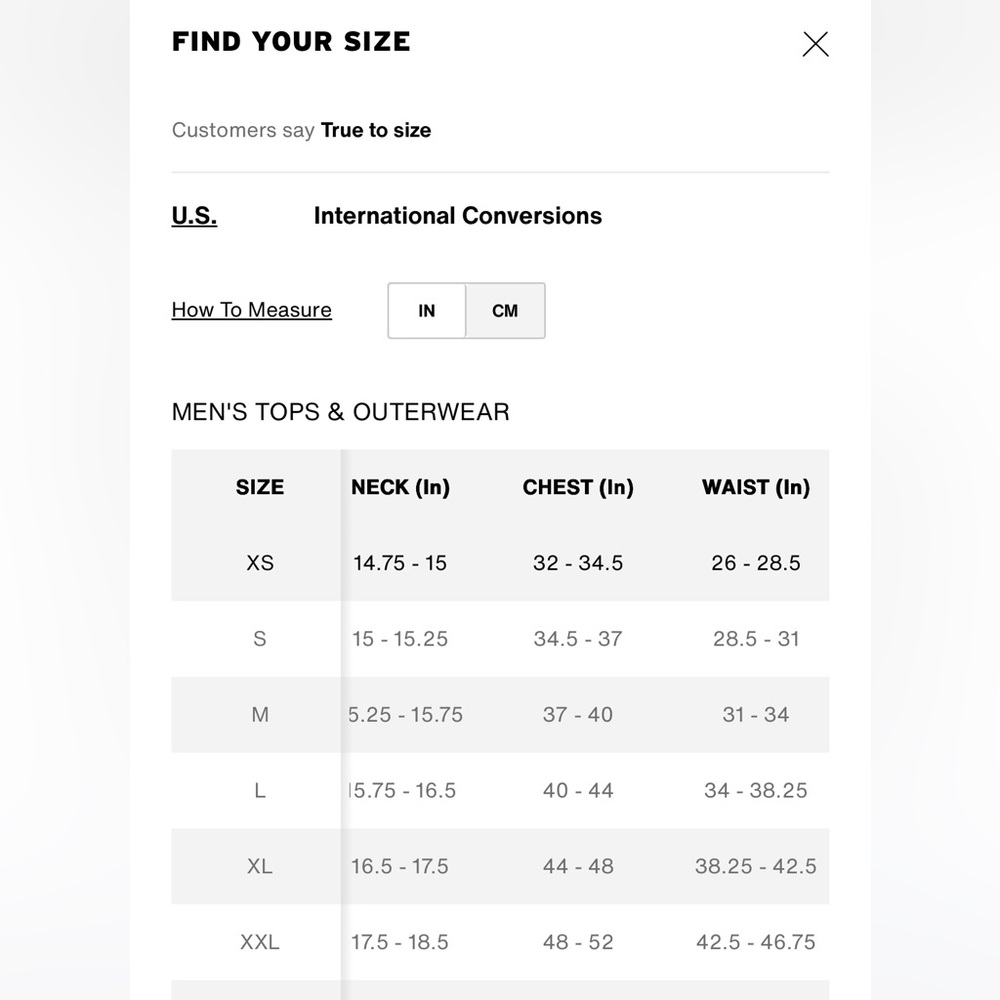
Task: Select the XXL size row label
Action: tap(260, 942)
